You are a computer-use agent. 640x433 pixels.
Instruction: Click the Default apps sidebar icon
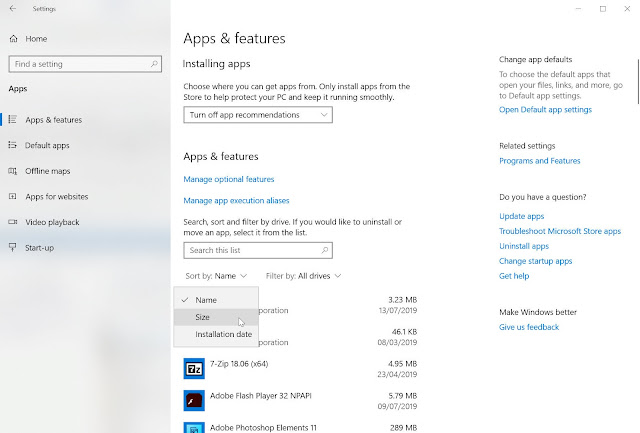click(12, 145)
